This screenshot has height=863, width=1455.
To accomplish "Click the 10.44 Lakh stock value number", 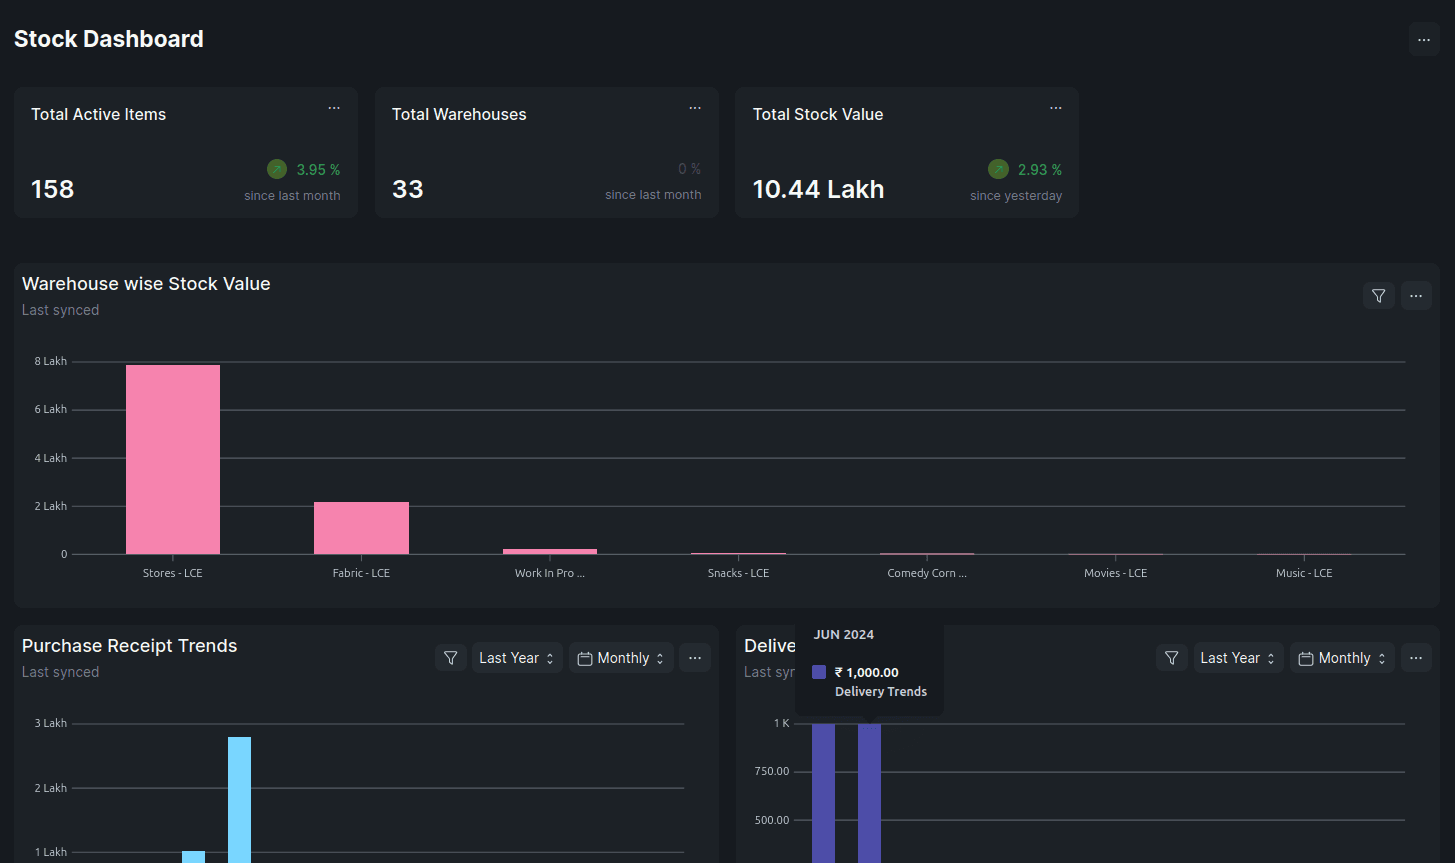I will coord(818,189).
